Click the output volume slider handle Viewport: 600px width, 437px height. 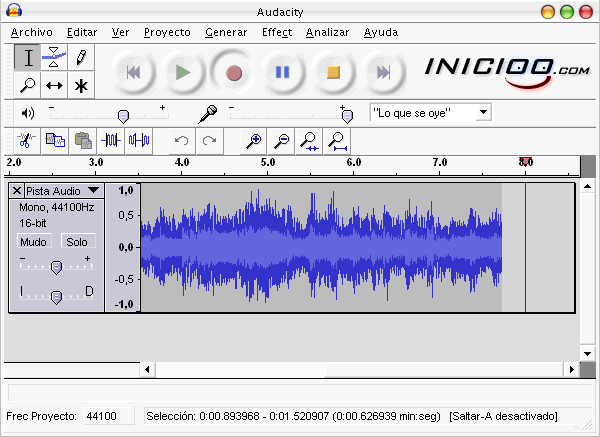pos(123,116)
